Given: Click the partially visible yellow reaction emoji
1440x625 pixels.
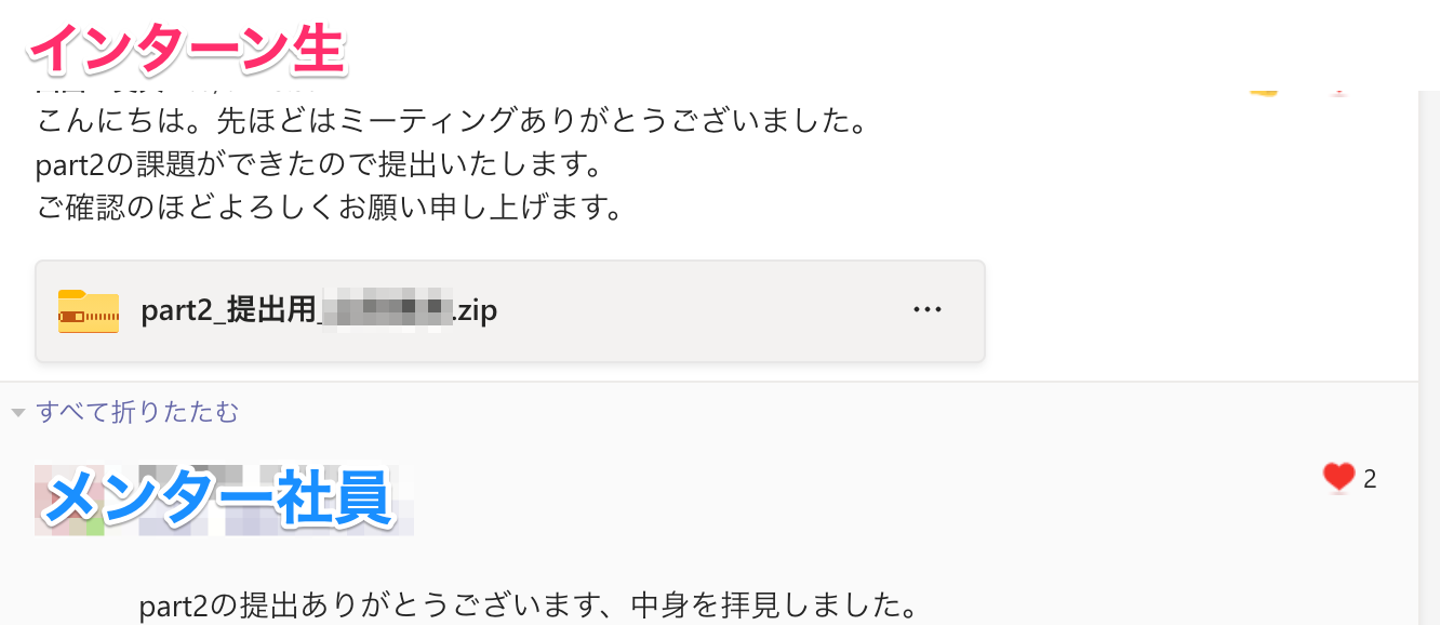Looking at the screenshot, I should point(1264,93).
